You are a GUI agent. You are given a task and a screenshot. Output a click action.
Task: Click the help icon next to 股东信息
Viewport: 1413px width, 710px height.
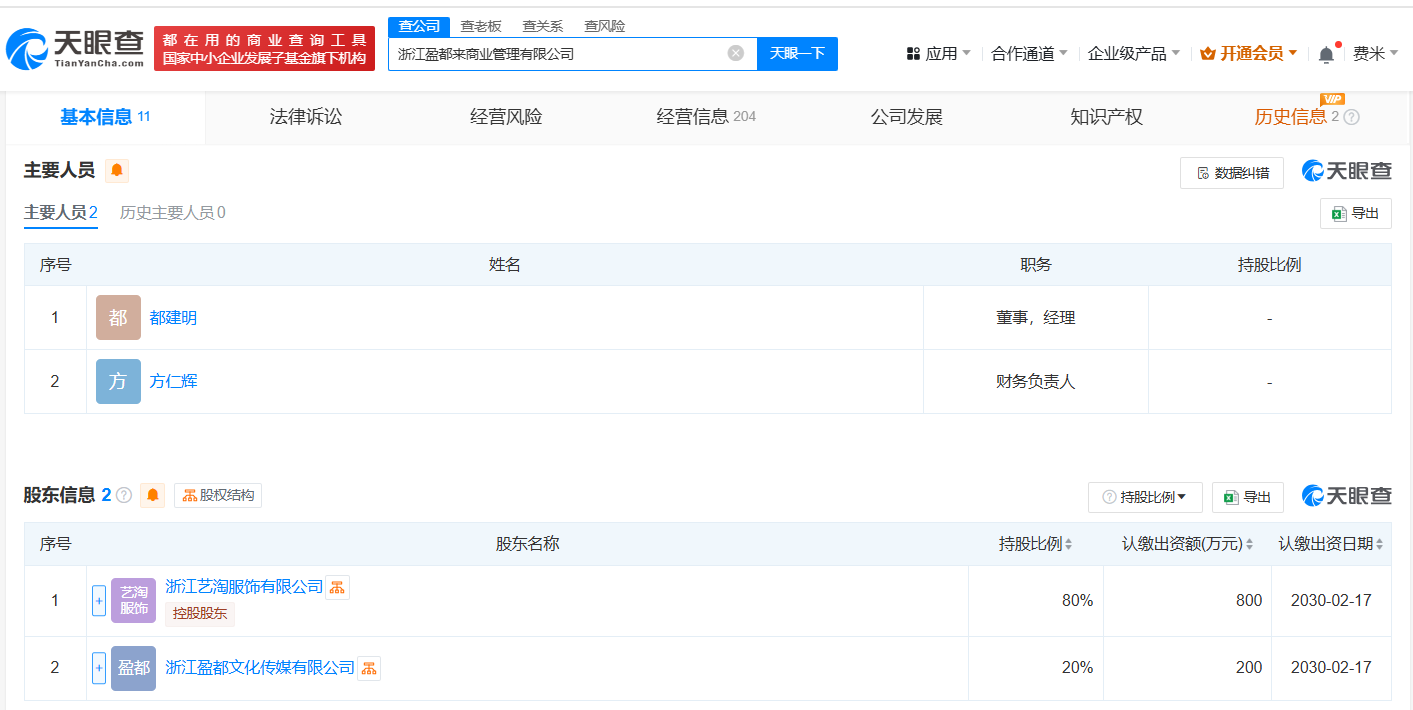124,495
